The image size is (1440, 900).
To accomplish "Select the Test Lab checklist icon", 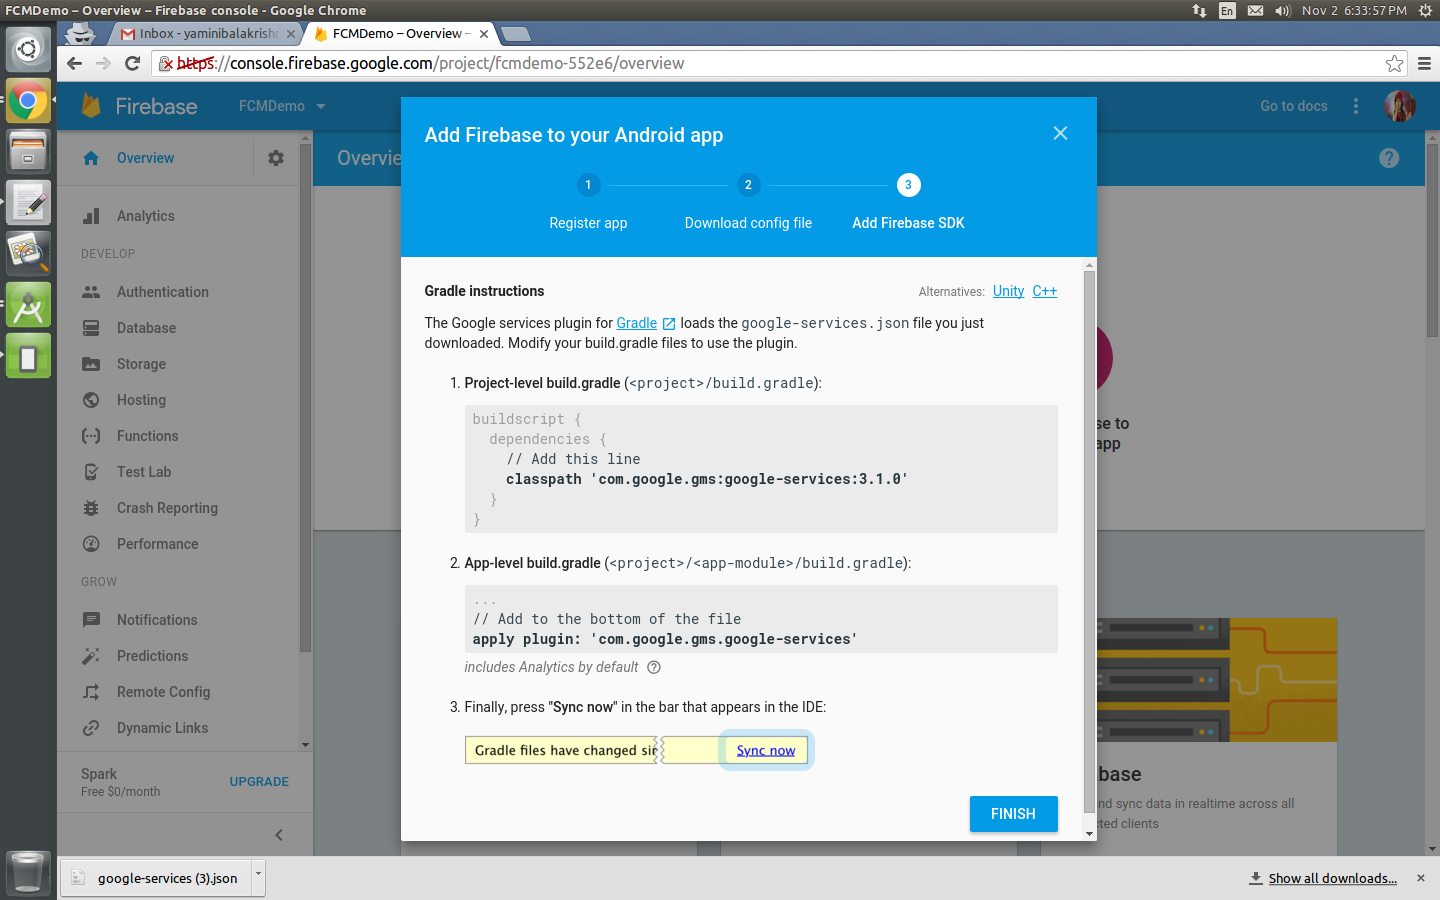I will click(x=91, y=472).
